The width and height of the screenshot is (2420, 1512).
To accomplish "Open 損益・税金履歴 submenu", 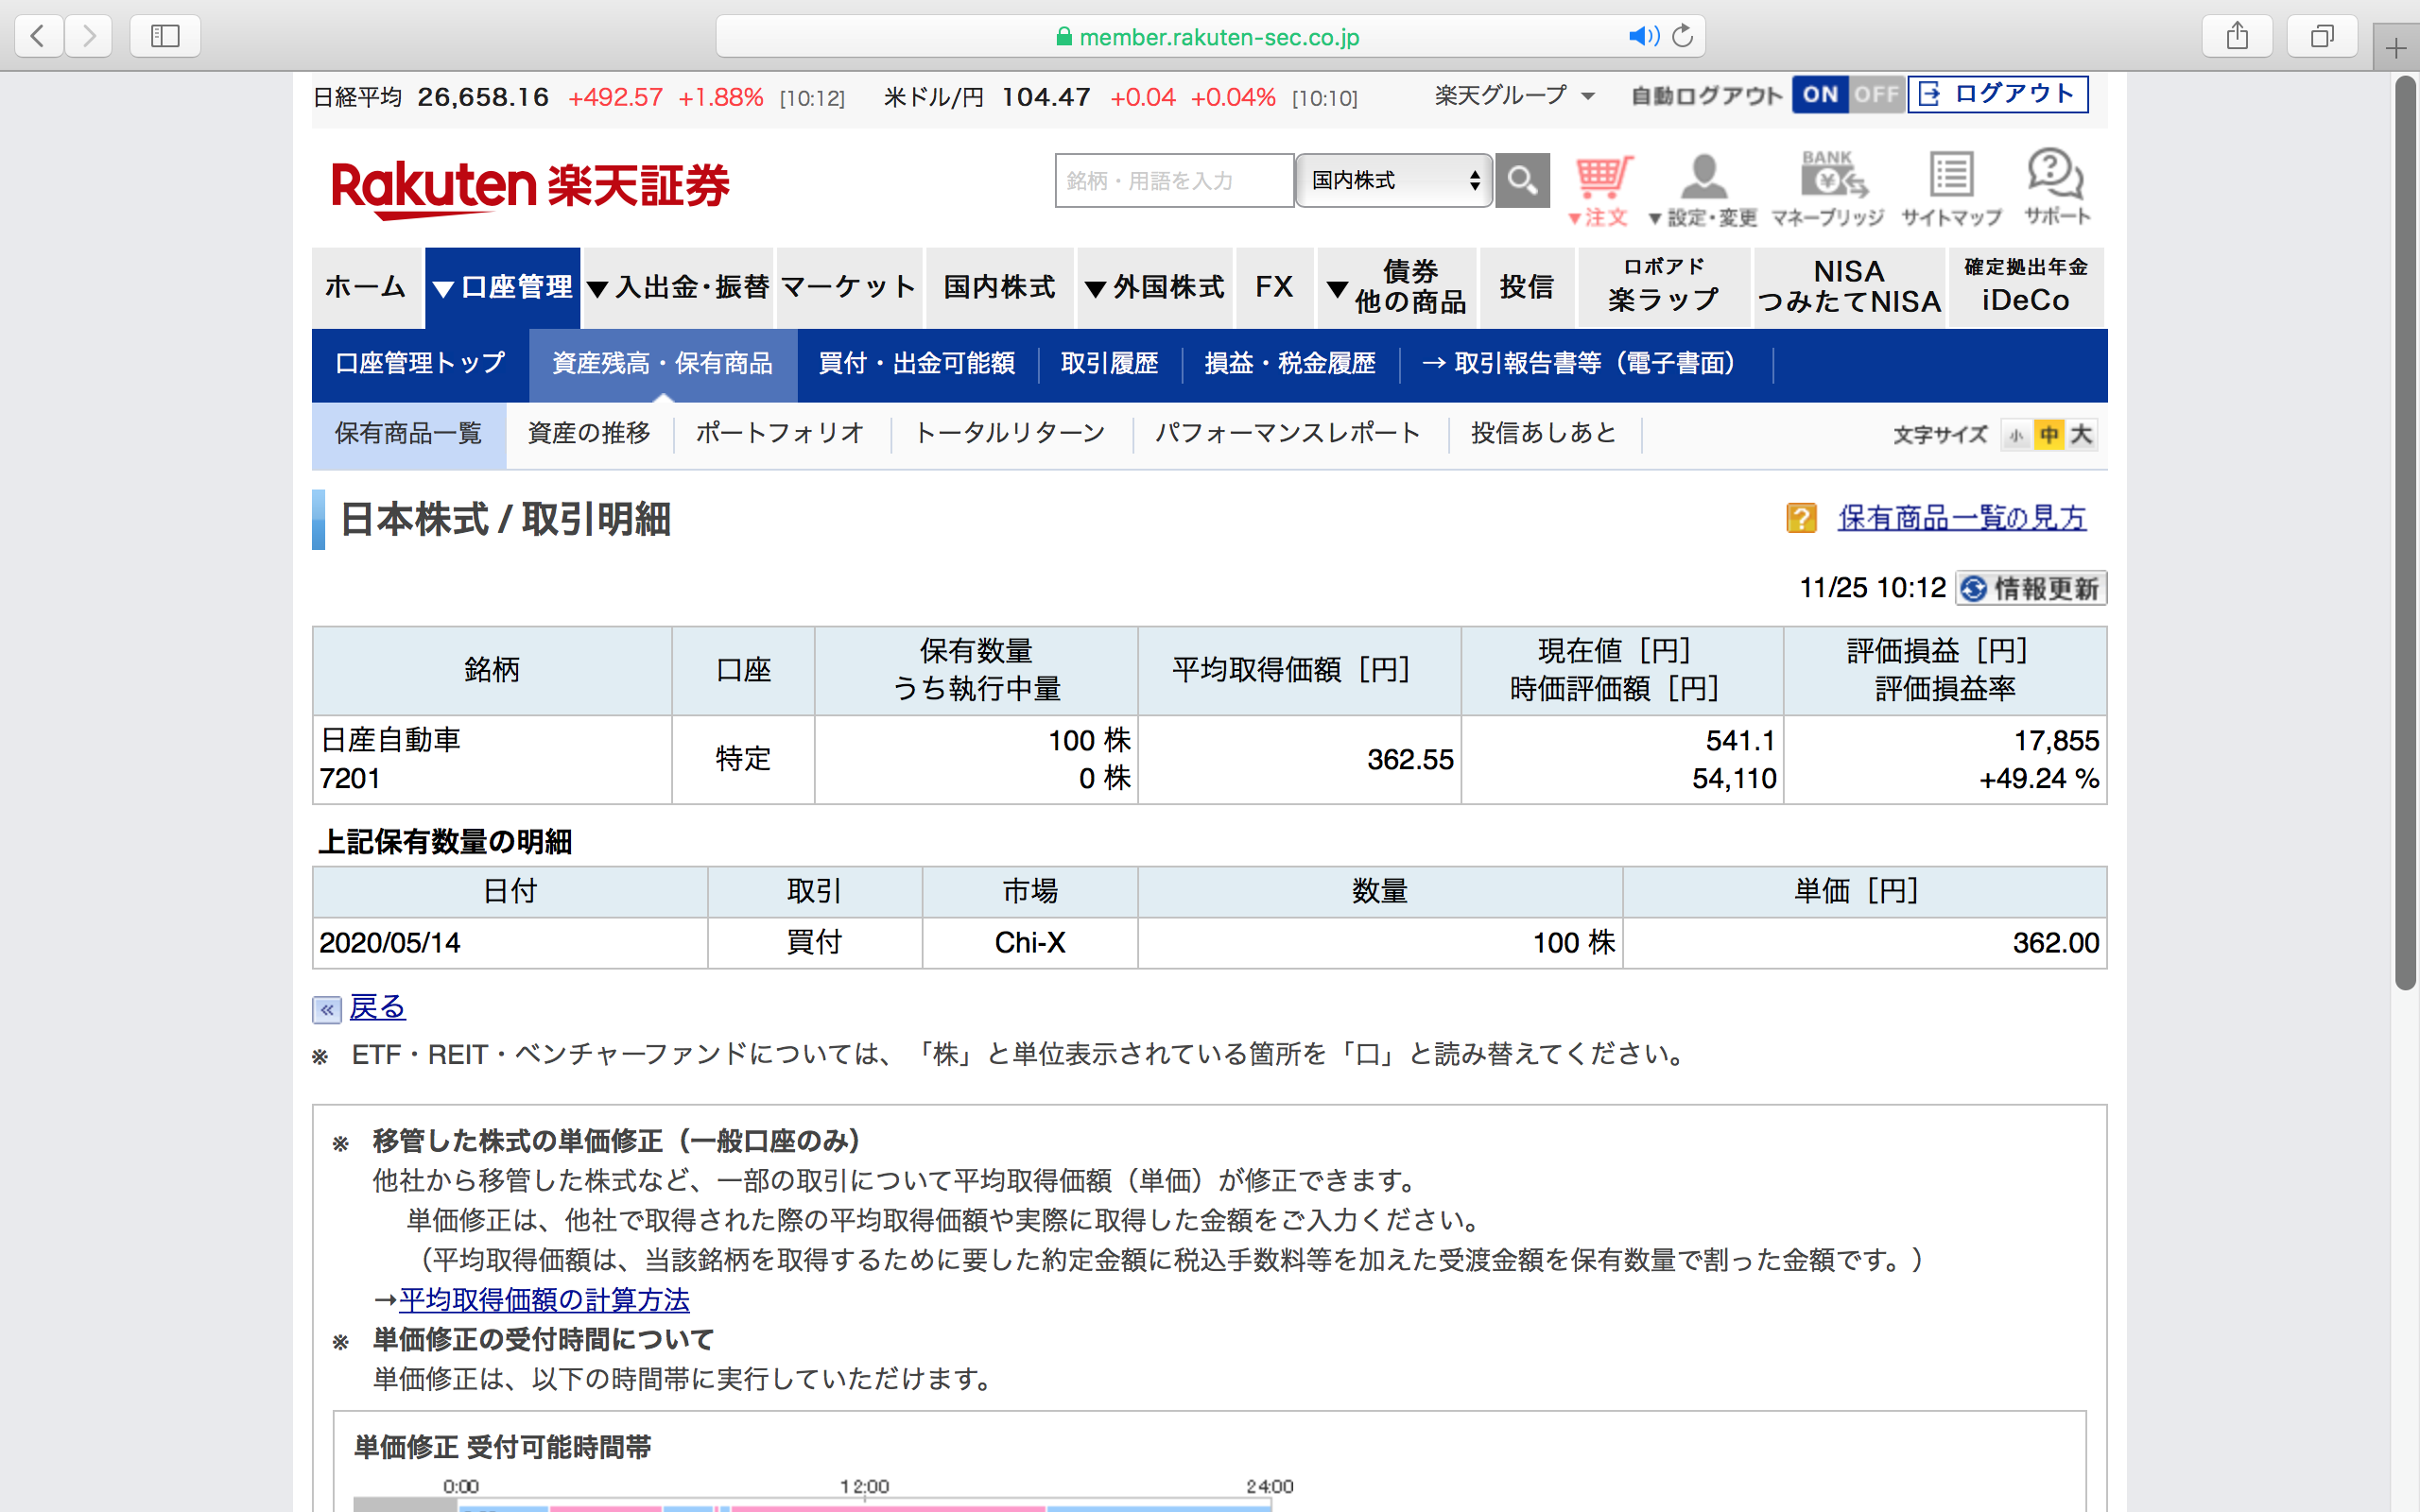I will pos(1290,364).
